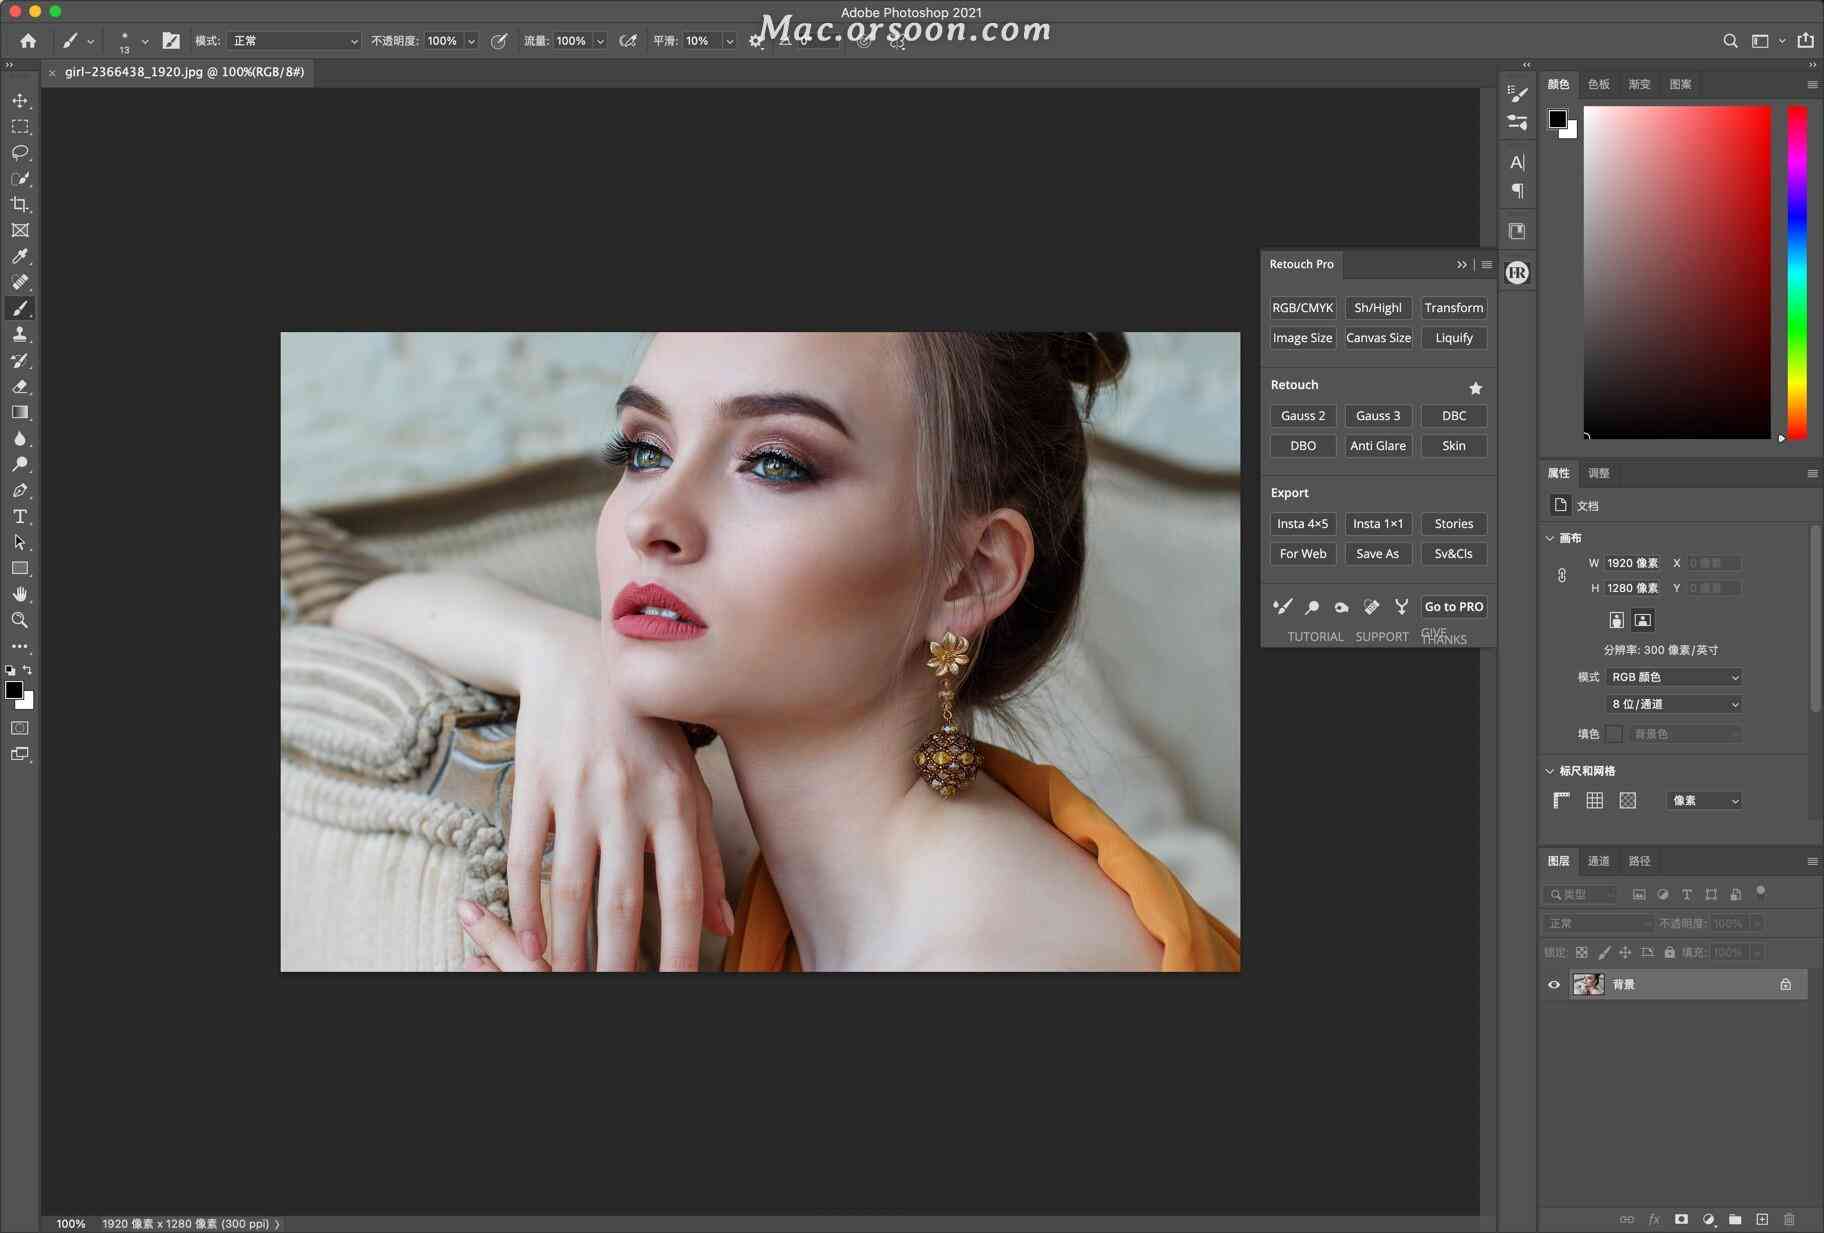
Task: Select the Move tool
Action: click(x=20, y=101)
